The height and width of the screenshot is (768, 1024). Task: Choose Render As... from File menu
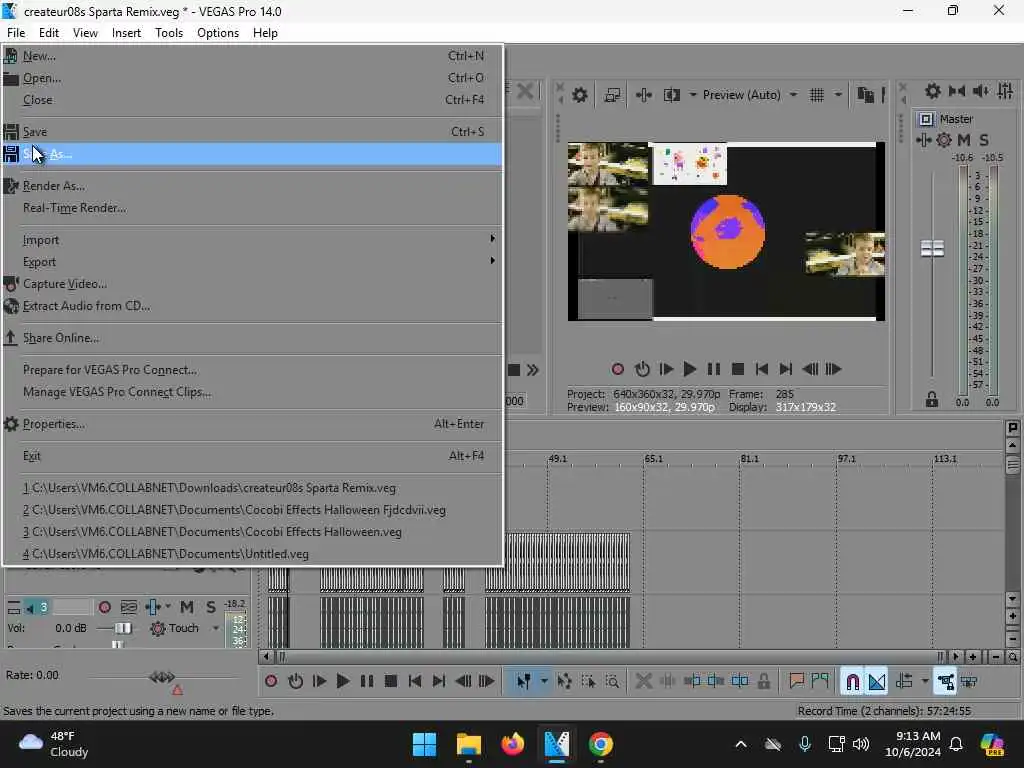point(253,186)
